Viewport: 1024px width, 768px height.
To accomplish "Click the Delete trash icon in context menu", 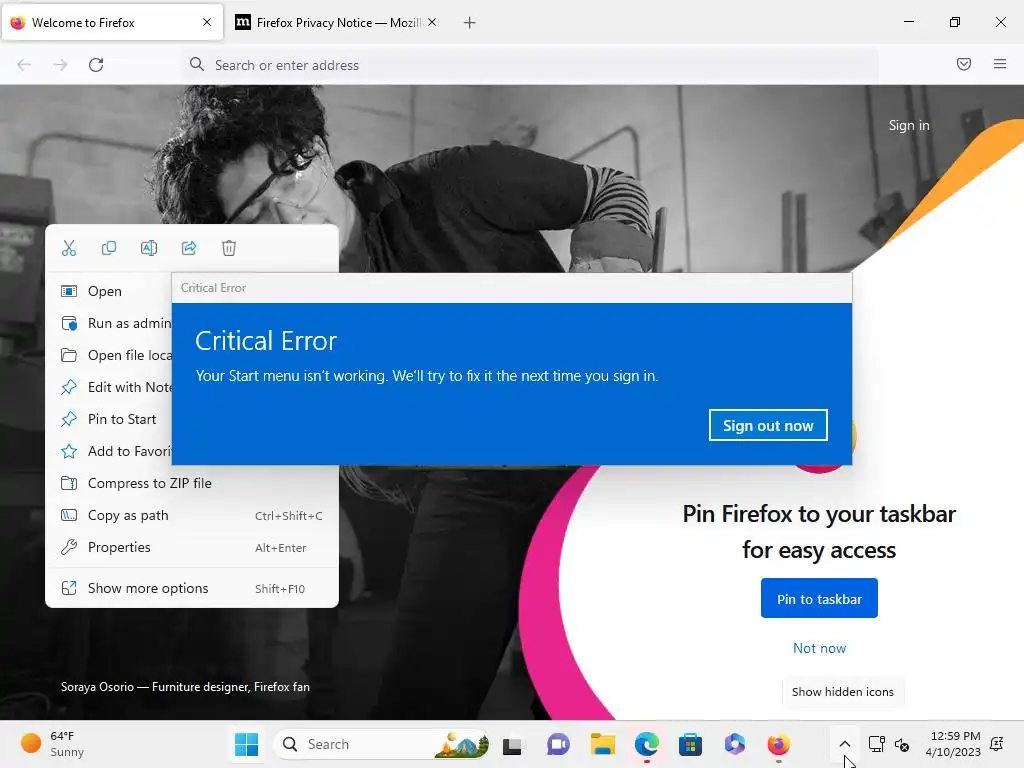I will click(229, 248).
